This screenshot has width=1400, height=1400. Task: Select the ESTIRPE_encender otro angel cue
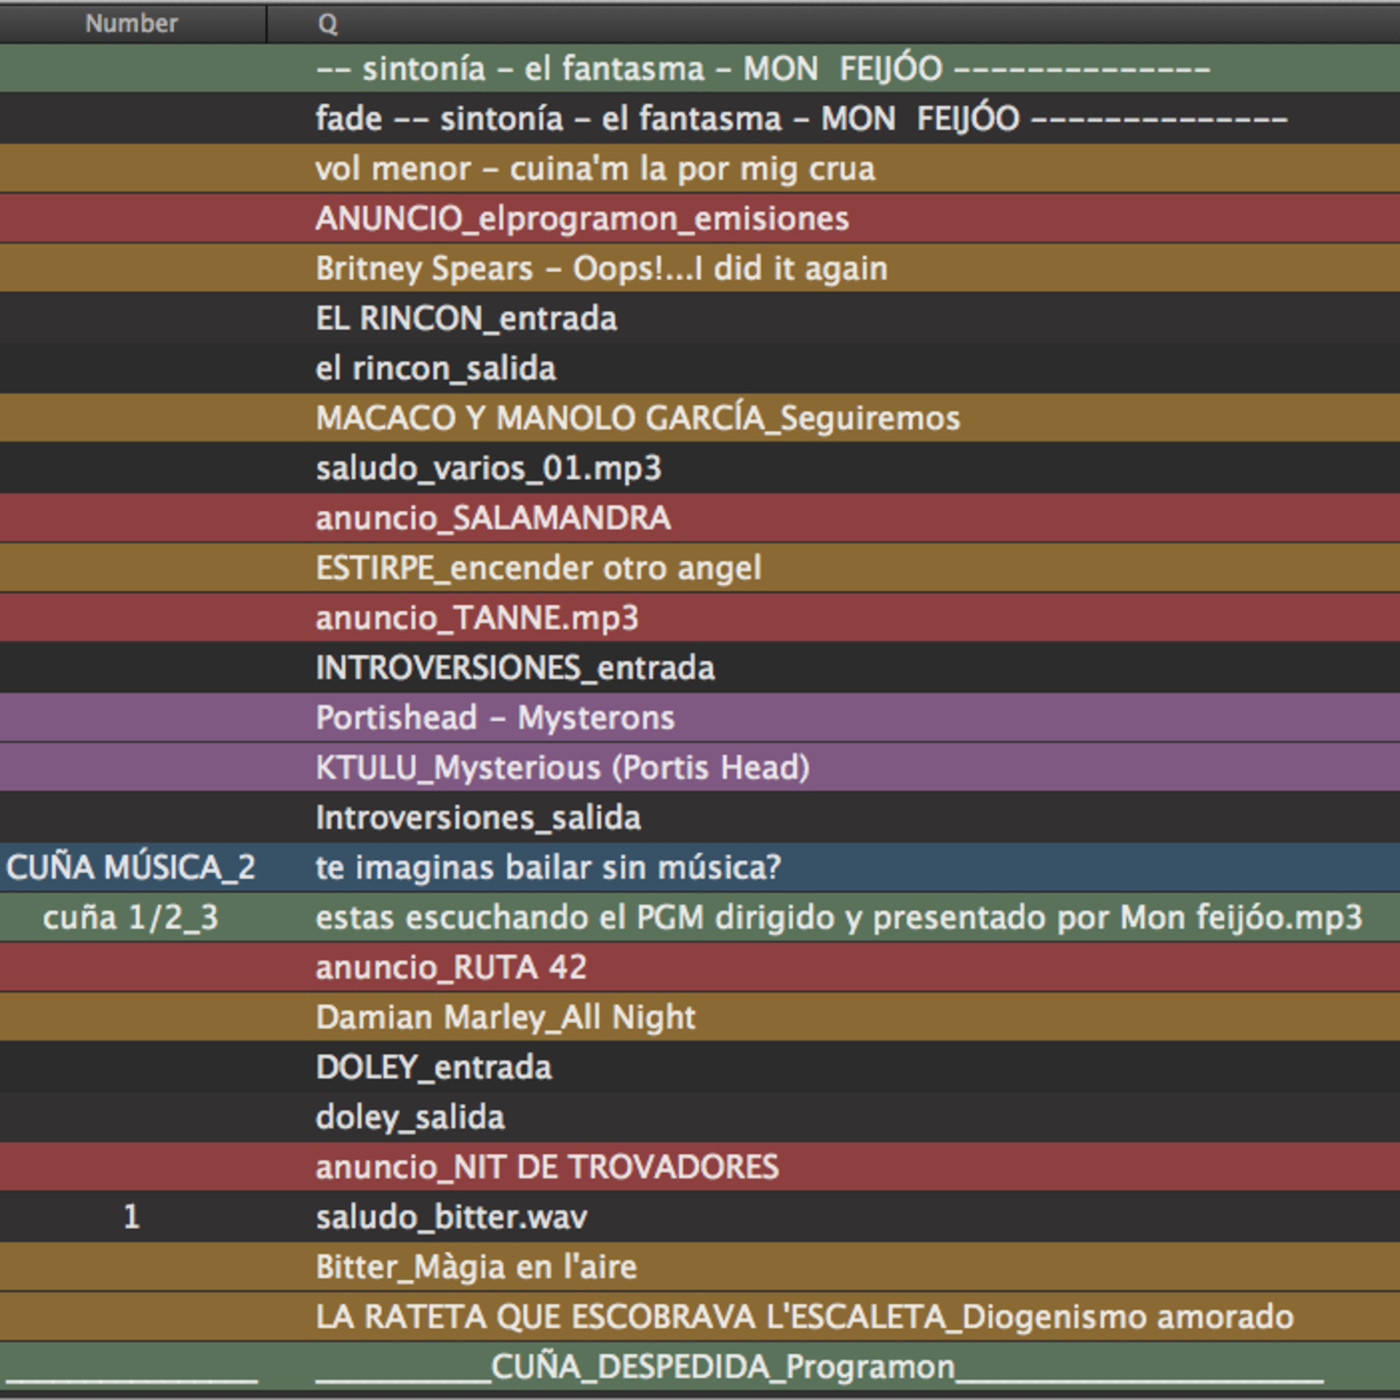pos(538,568)
